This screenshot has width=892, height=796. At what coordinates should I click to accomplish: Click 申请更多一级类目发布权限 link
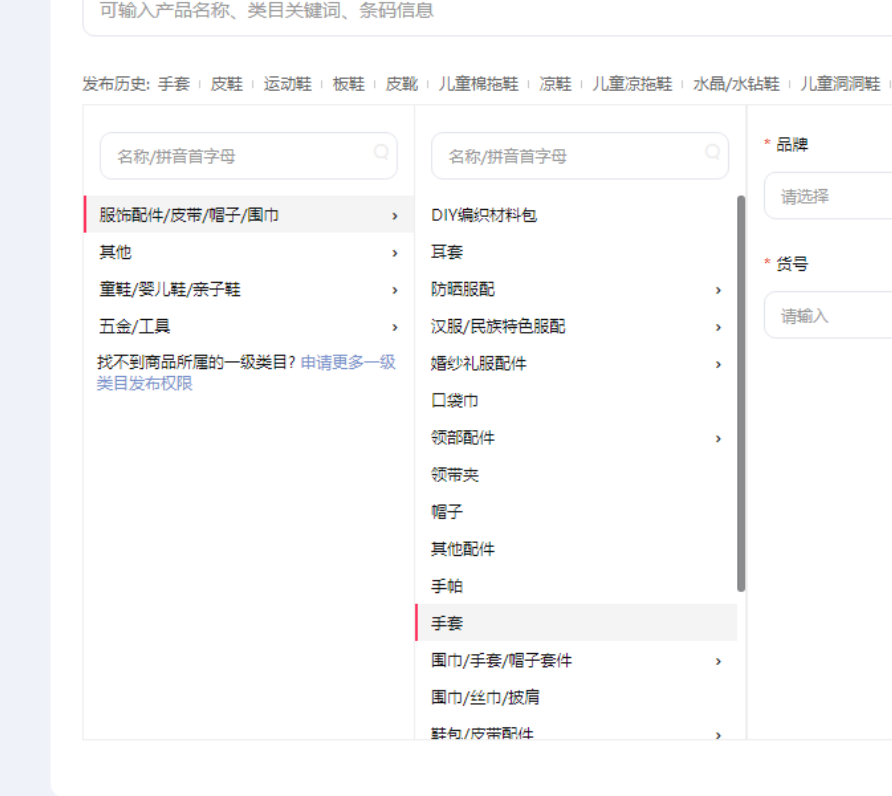pos(347,362)
